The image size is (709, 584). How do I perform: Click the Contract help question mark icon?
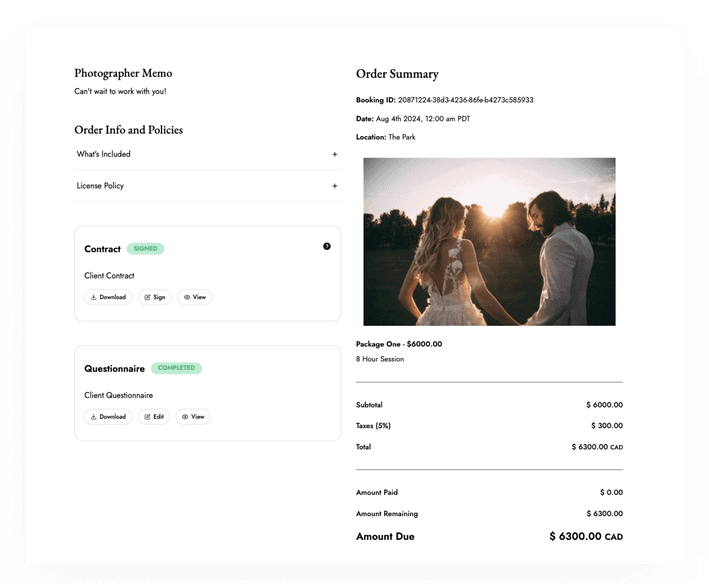(x=326, y=246)
